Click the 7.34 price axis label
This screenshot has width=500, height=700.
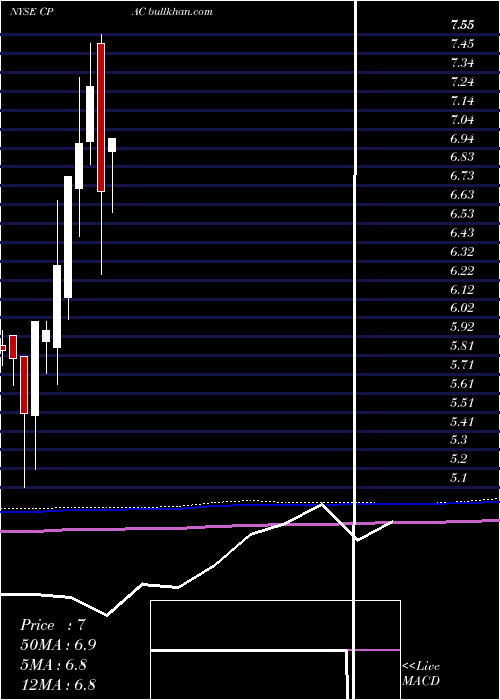point(462,62)
